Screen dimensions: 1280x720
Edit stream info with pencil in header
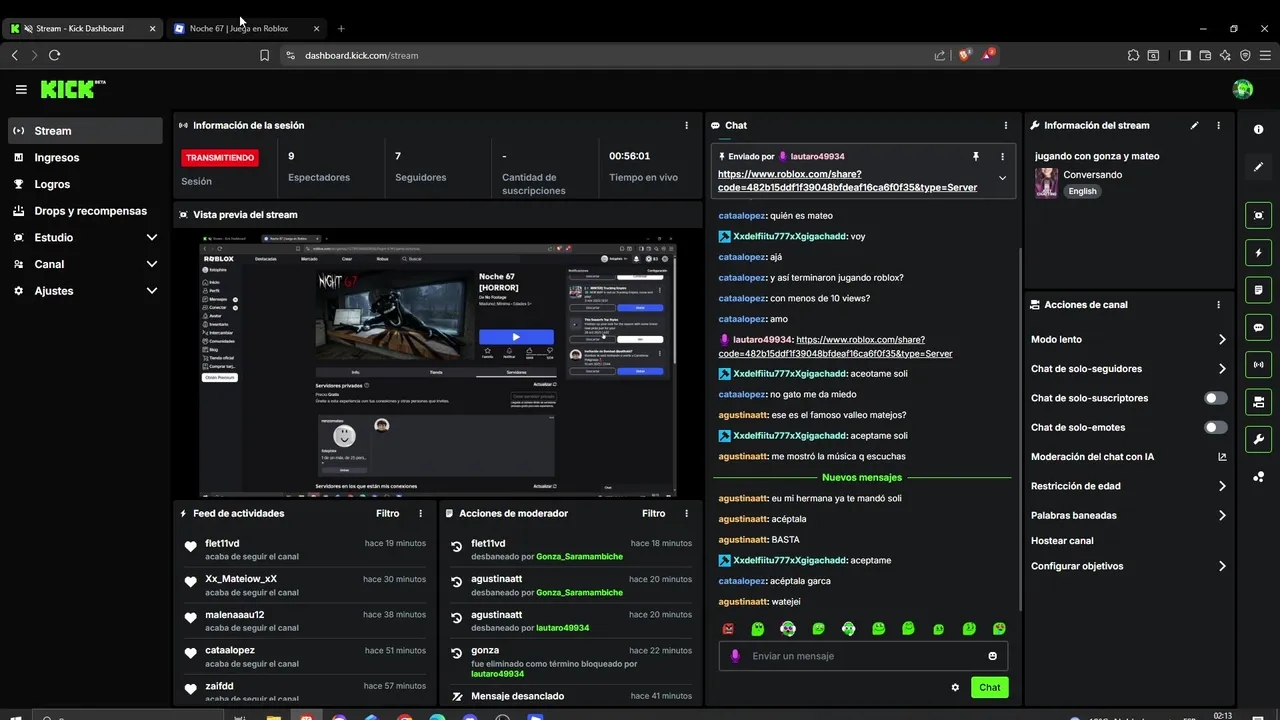click(x=1194, y=125)
